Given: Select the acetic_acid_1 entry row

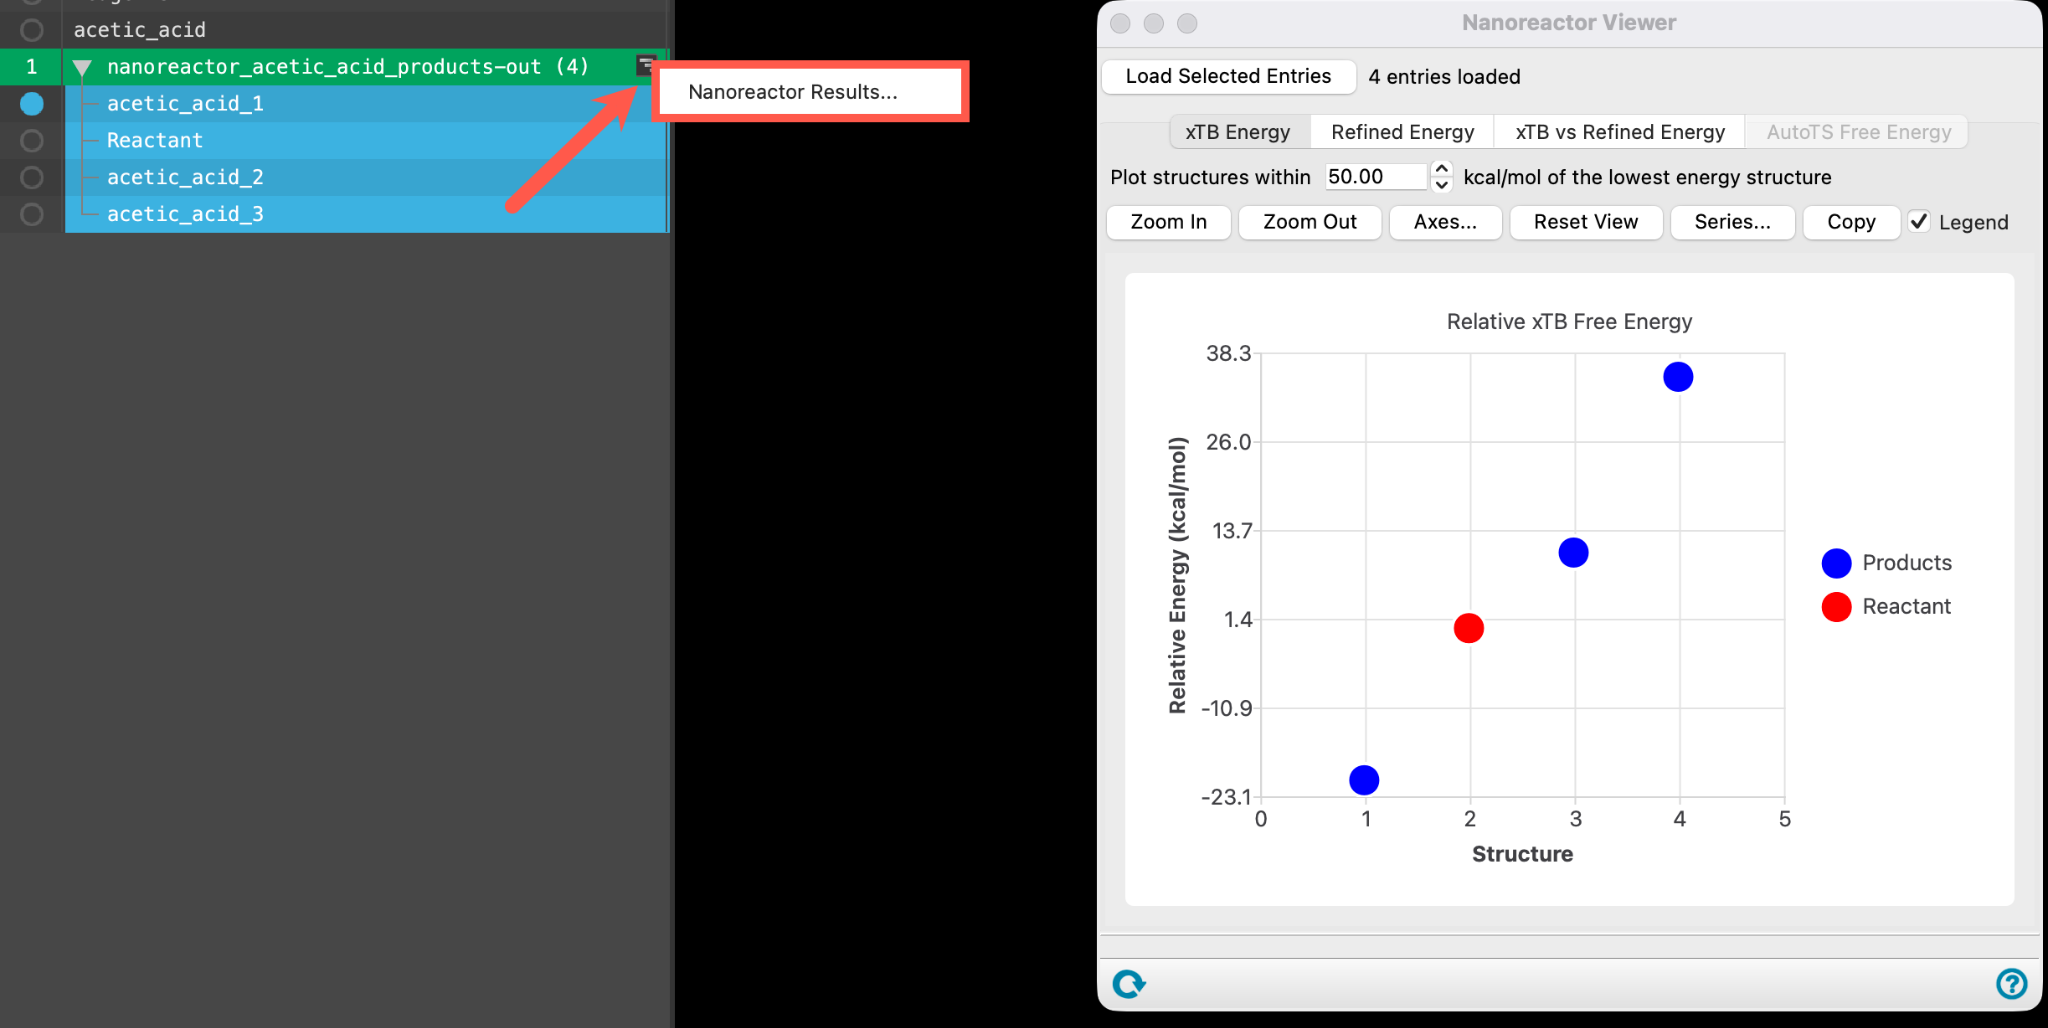Looking at the screenshot, I should pos(366,103).
